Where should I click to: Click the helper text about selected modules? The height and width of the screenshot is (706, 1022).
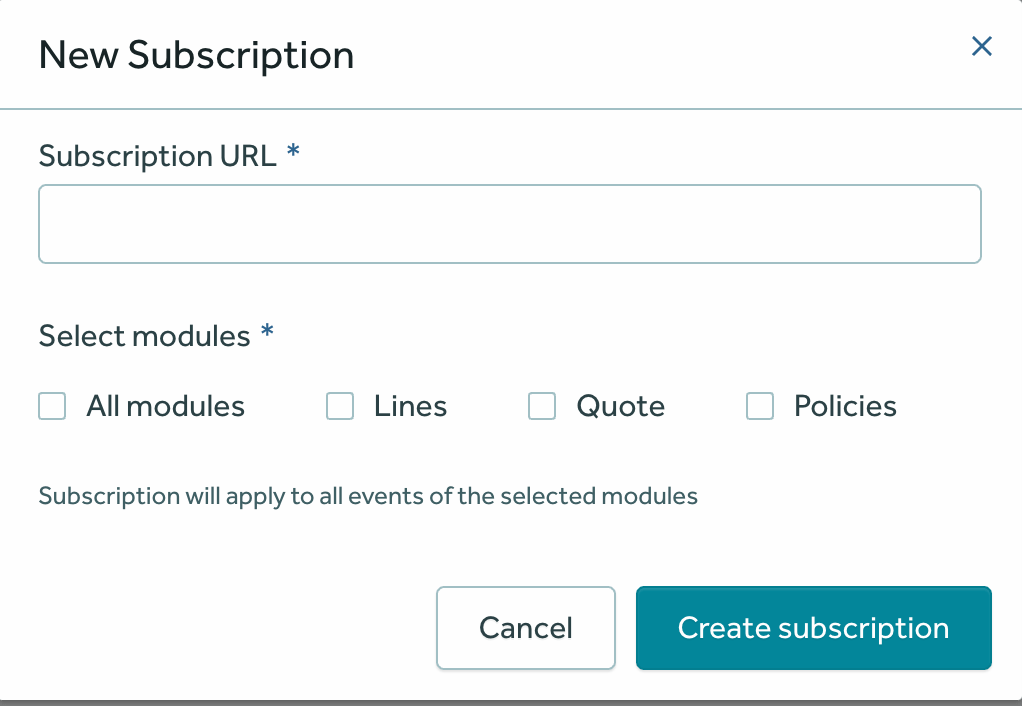click(x=368, y=496)
